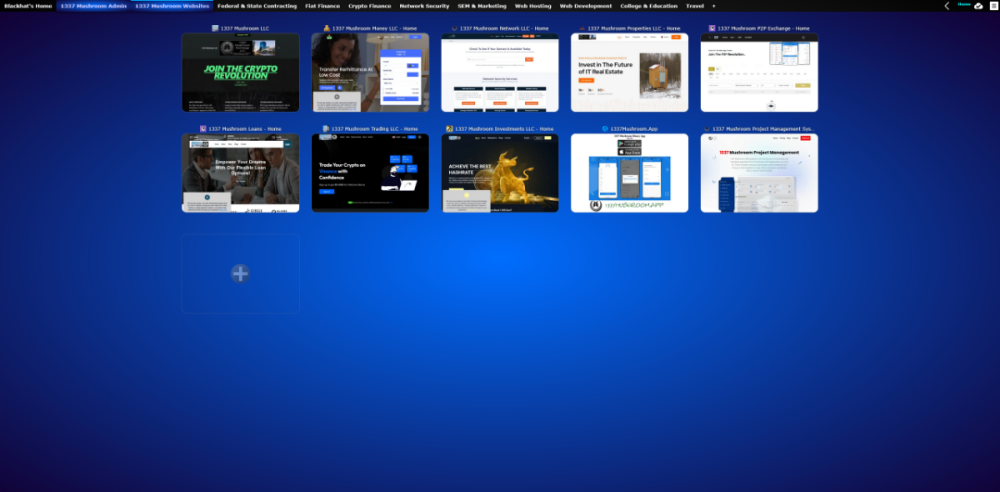
Task: Select the 1337 Mushroom Websites tab
Action: click(172, 6)
